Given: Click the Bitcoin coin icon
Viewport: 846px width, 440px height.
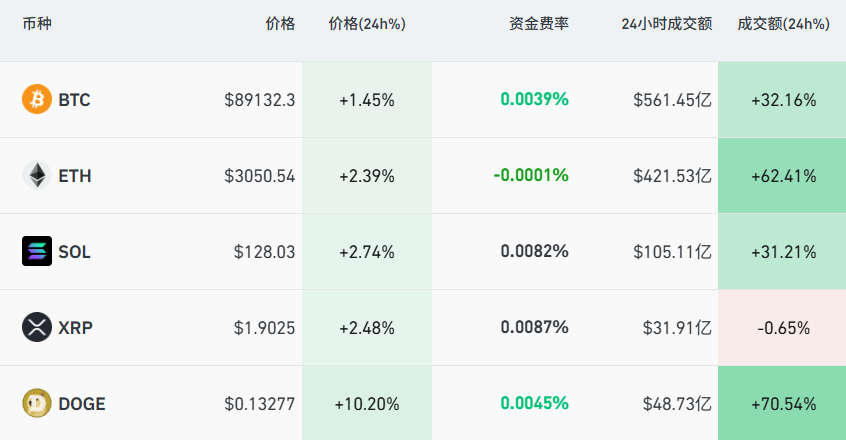Looking at the screenshot, I should 36,100.
